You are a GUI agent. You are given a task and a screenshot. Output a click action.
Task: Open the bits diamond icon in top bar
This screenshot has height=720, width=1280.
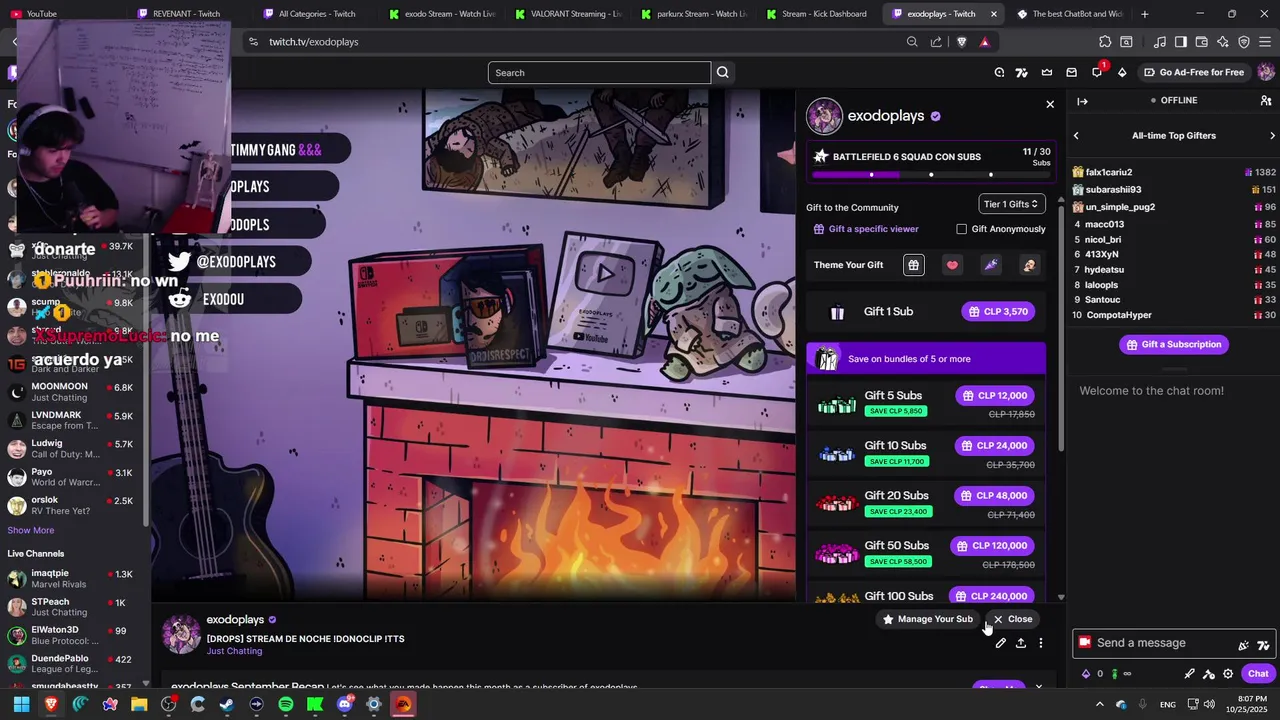pos(1122,72)
